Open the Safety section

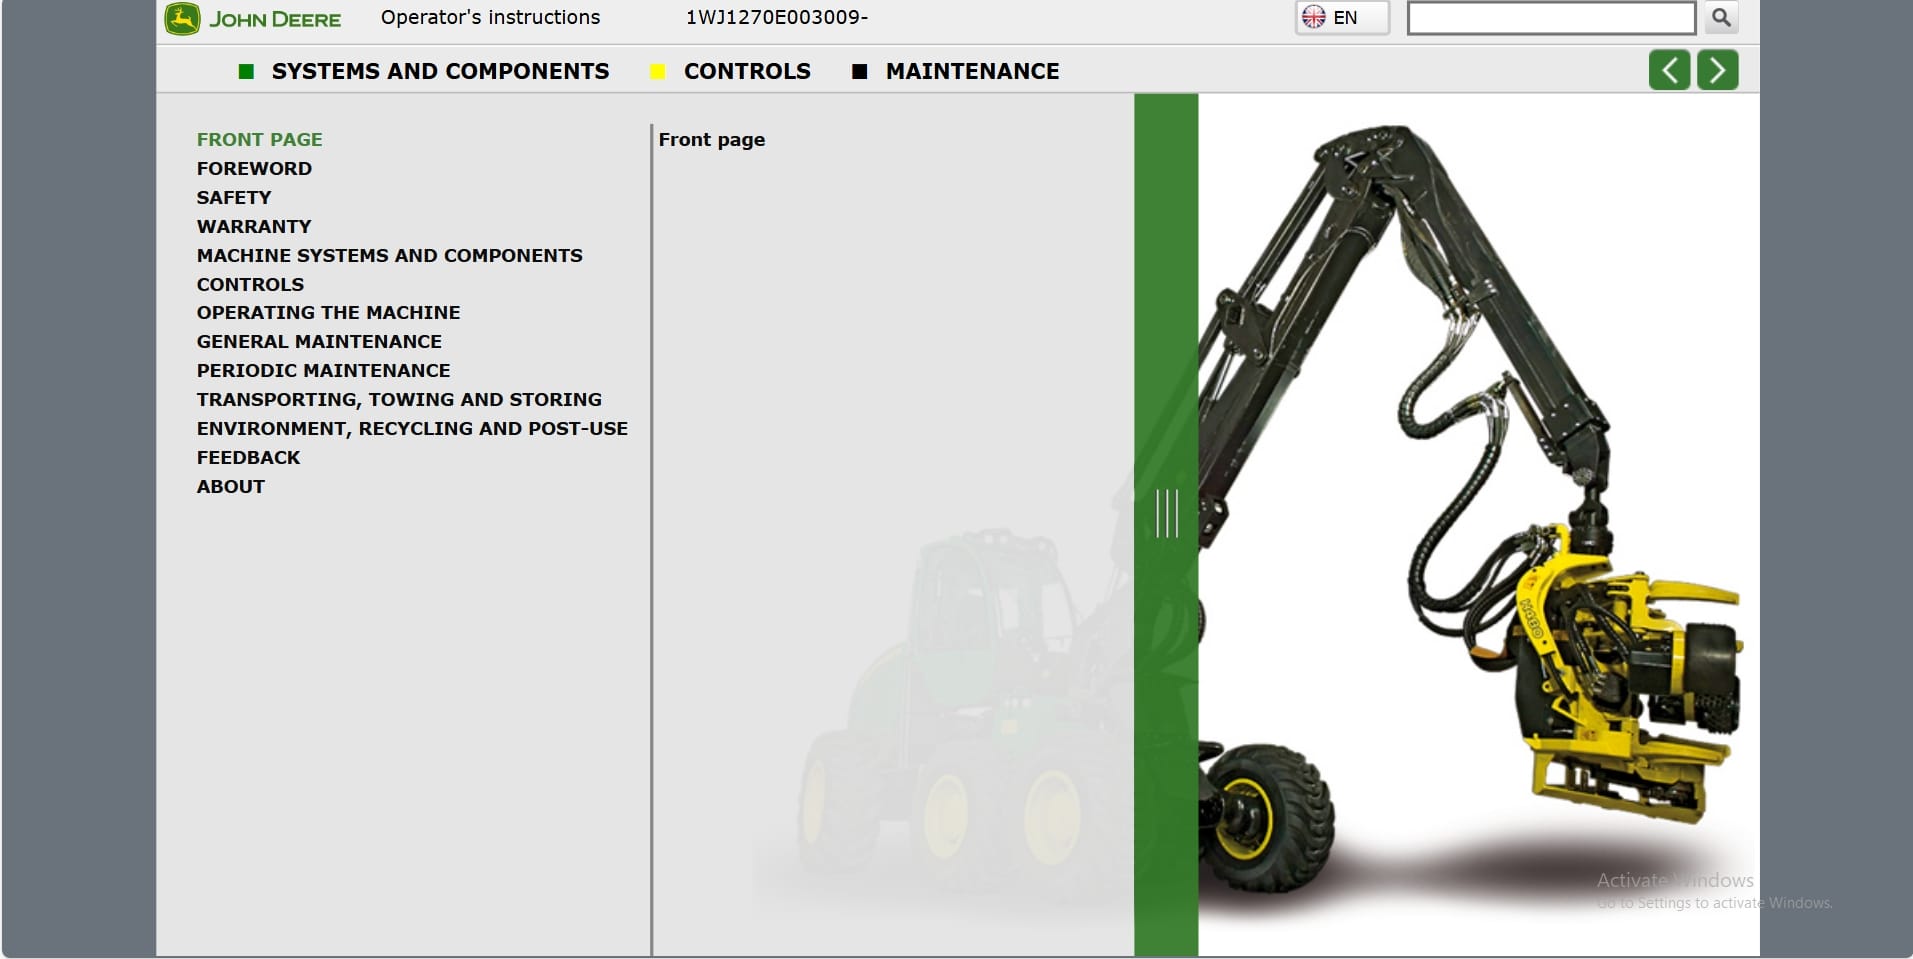[x=234, y=198]
